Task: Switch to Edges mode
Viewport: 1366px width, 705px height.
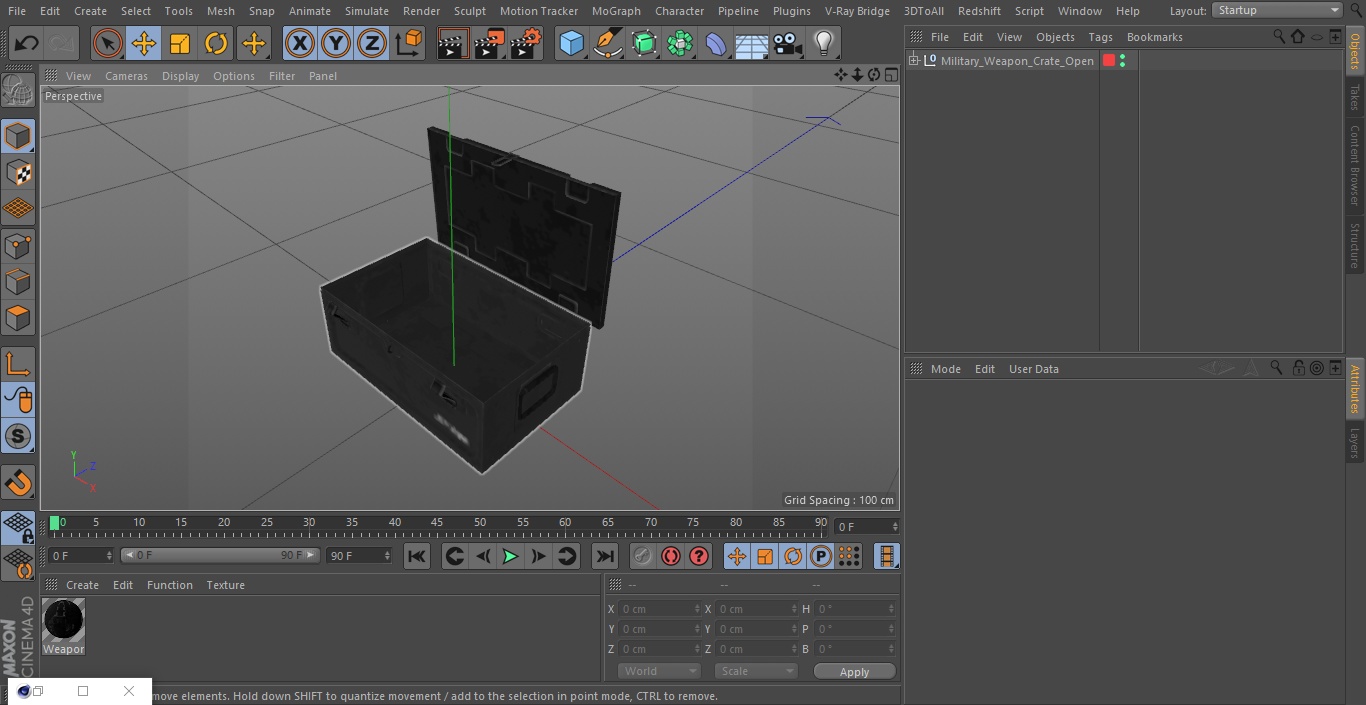Action: coord(18,282)
